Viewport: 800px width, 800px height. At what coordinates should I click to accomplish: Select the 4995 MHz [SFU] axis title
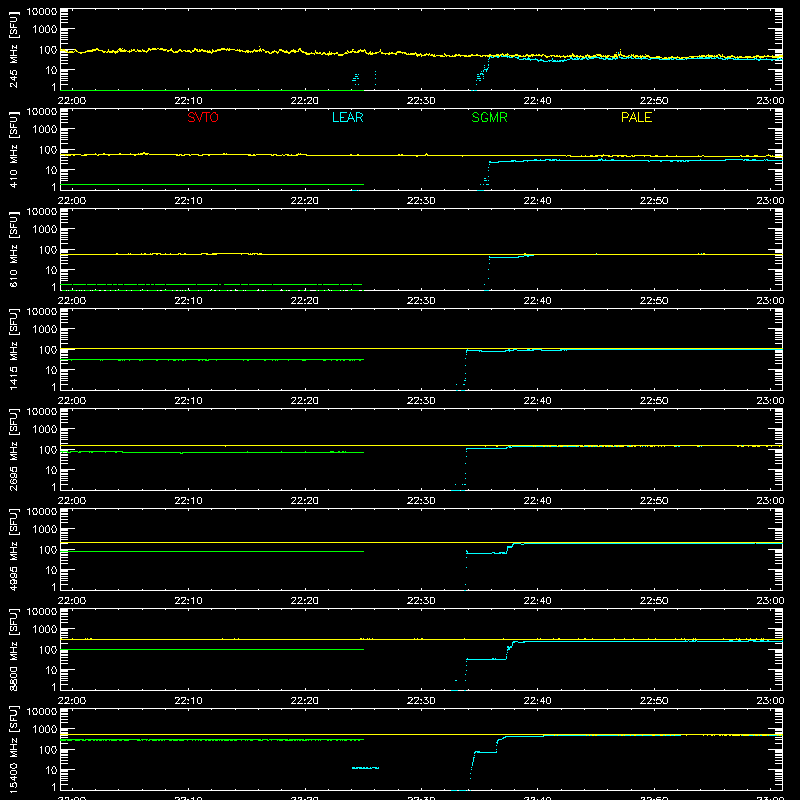click(14, 549)
